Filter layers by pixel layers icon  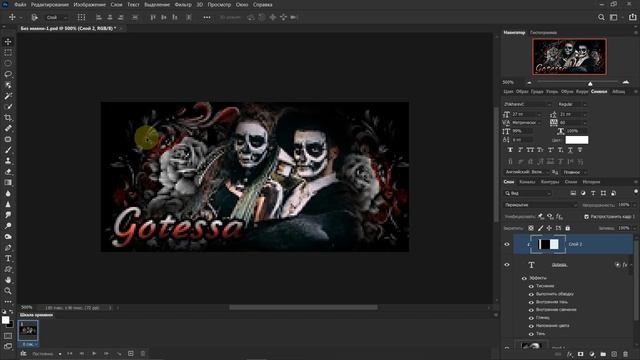coord(573,193)
